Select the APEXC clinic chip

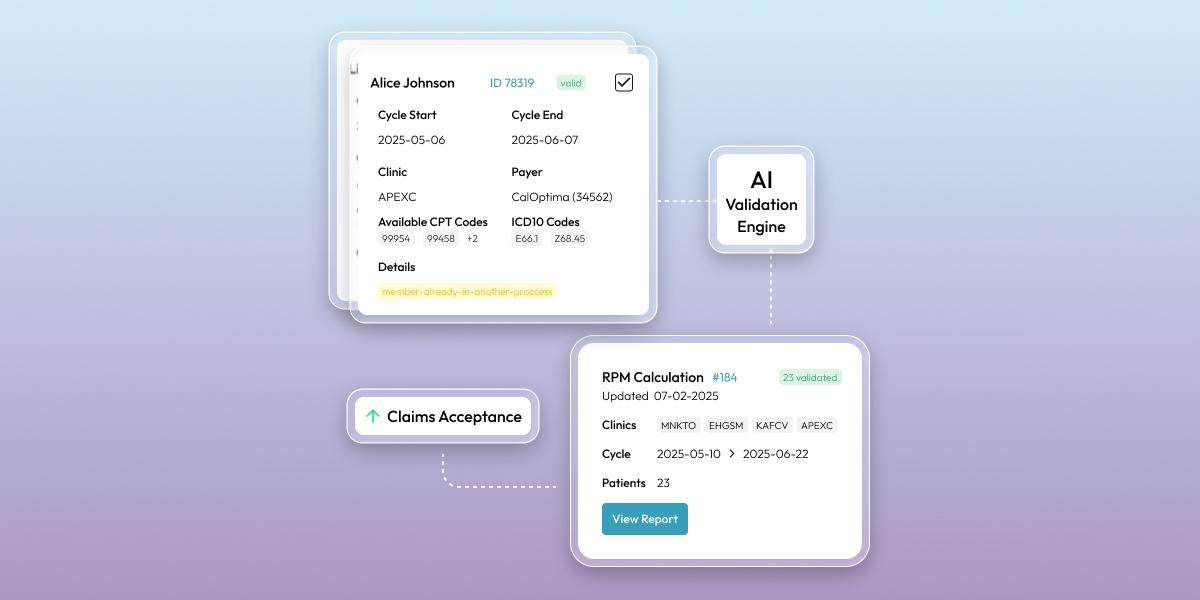[816, 425]
